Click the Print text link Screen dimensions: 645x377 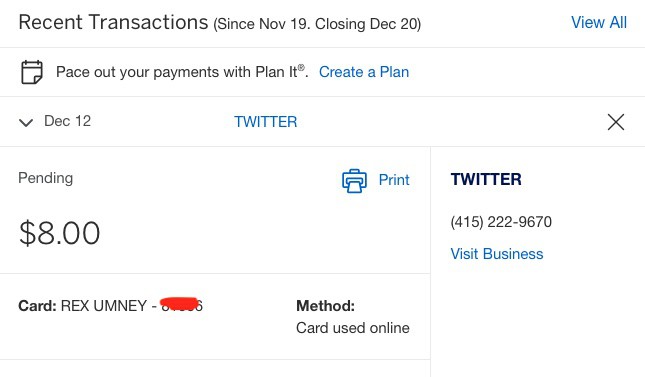(x=394, y=180)
